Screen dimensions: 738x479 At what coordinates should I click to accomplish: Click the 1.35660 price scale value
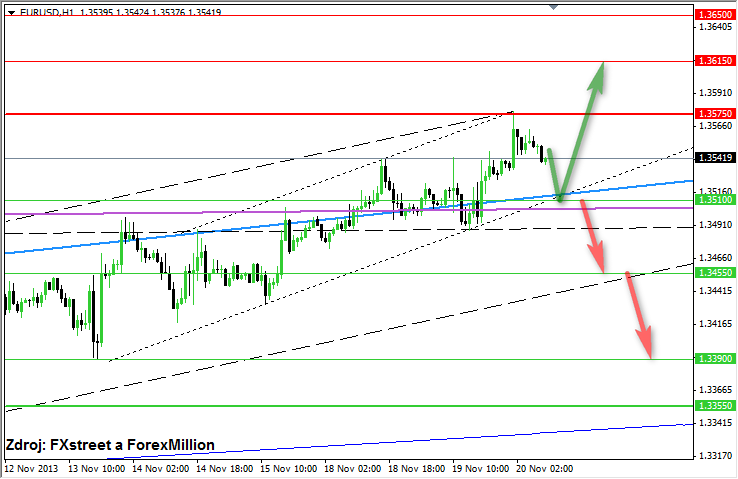715,126
